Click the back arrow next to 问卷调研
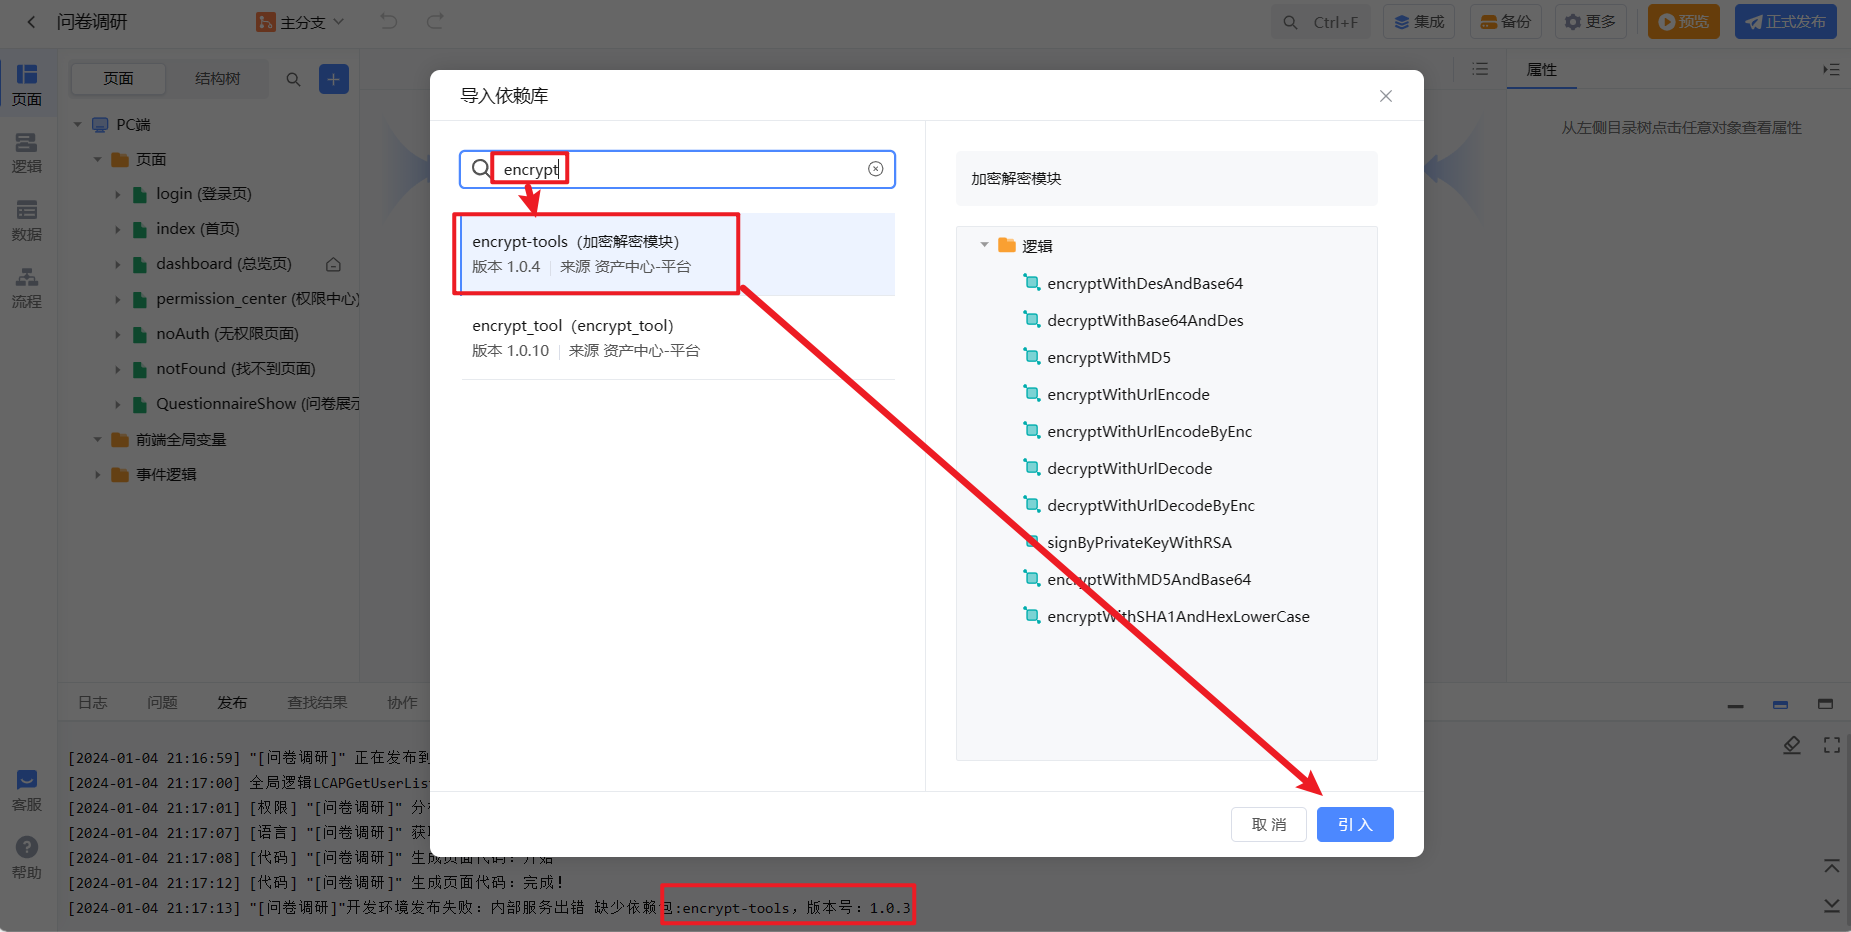Viewport: 1851px width, 932px height. [31, 22]
